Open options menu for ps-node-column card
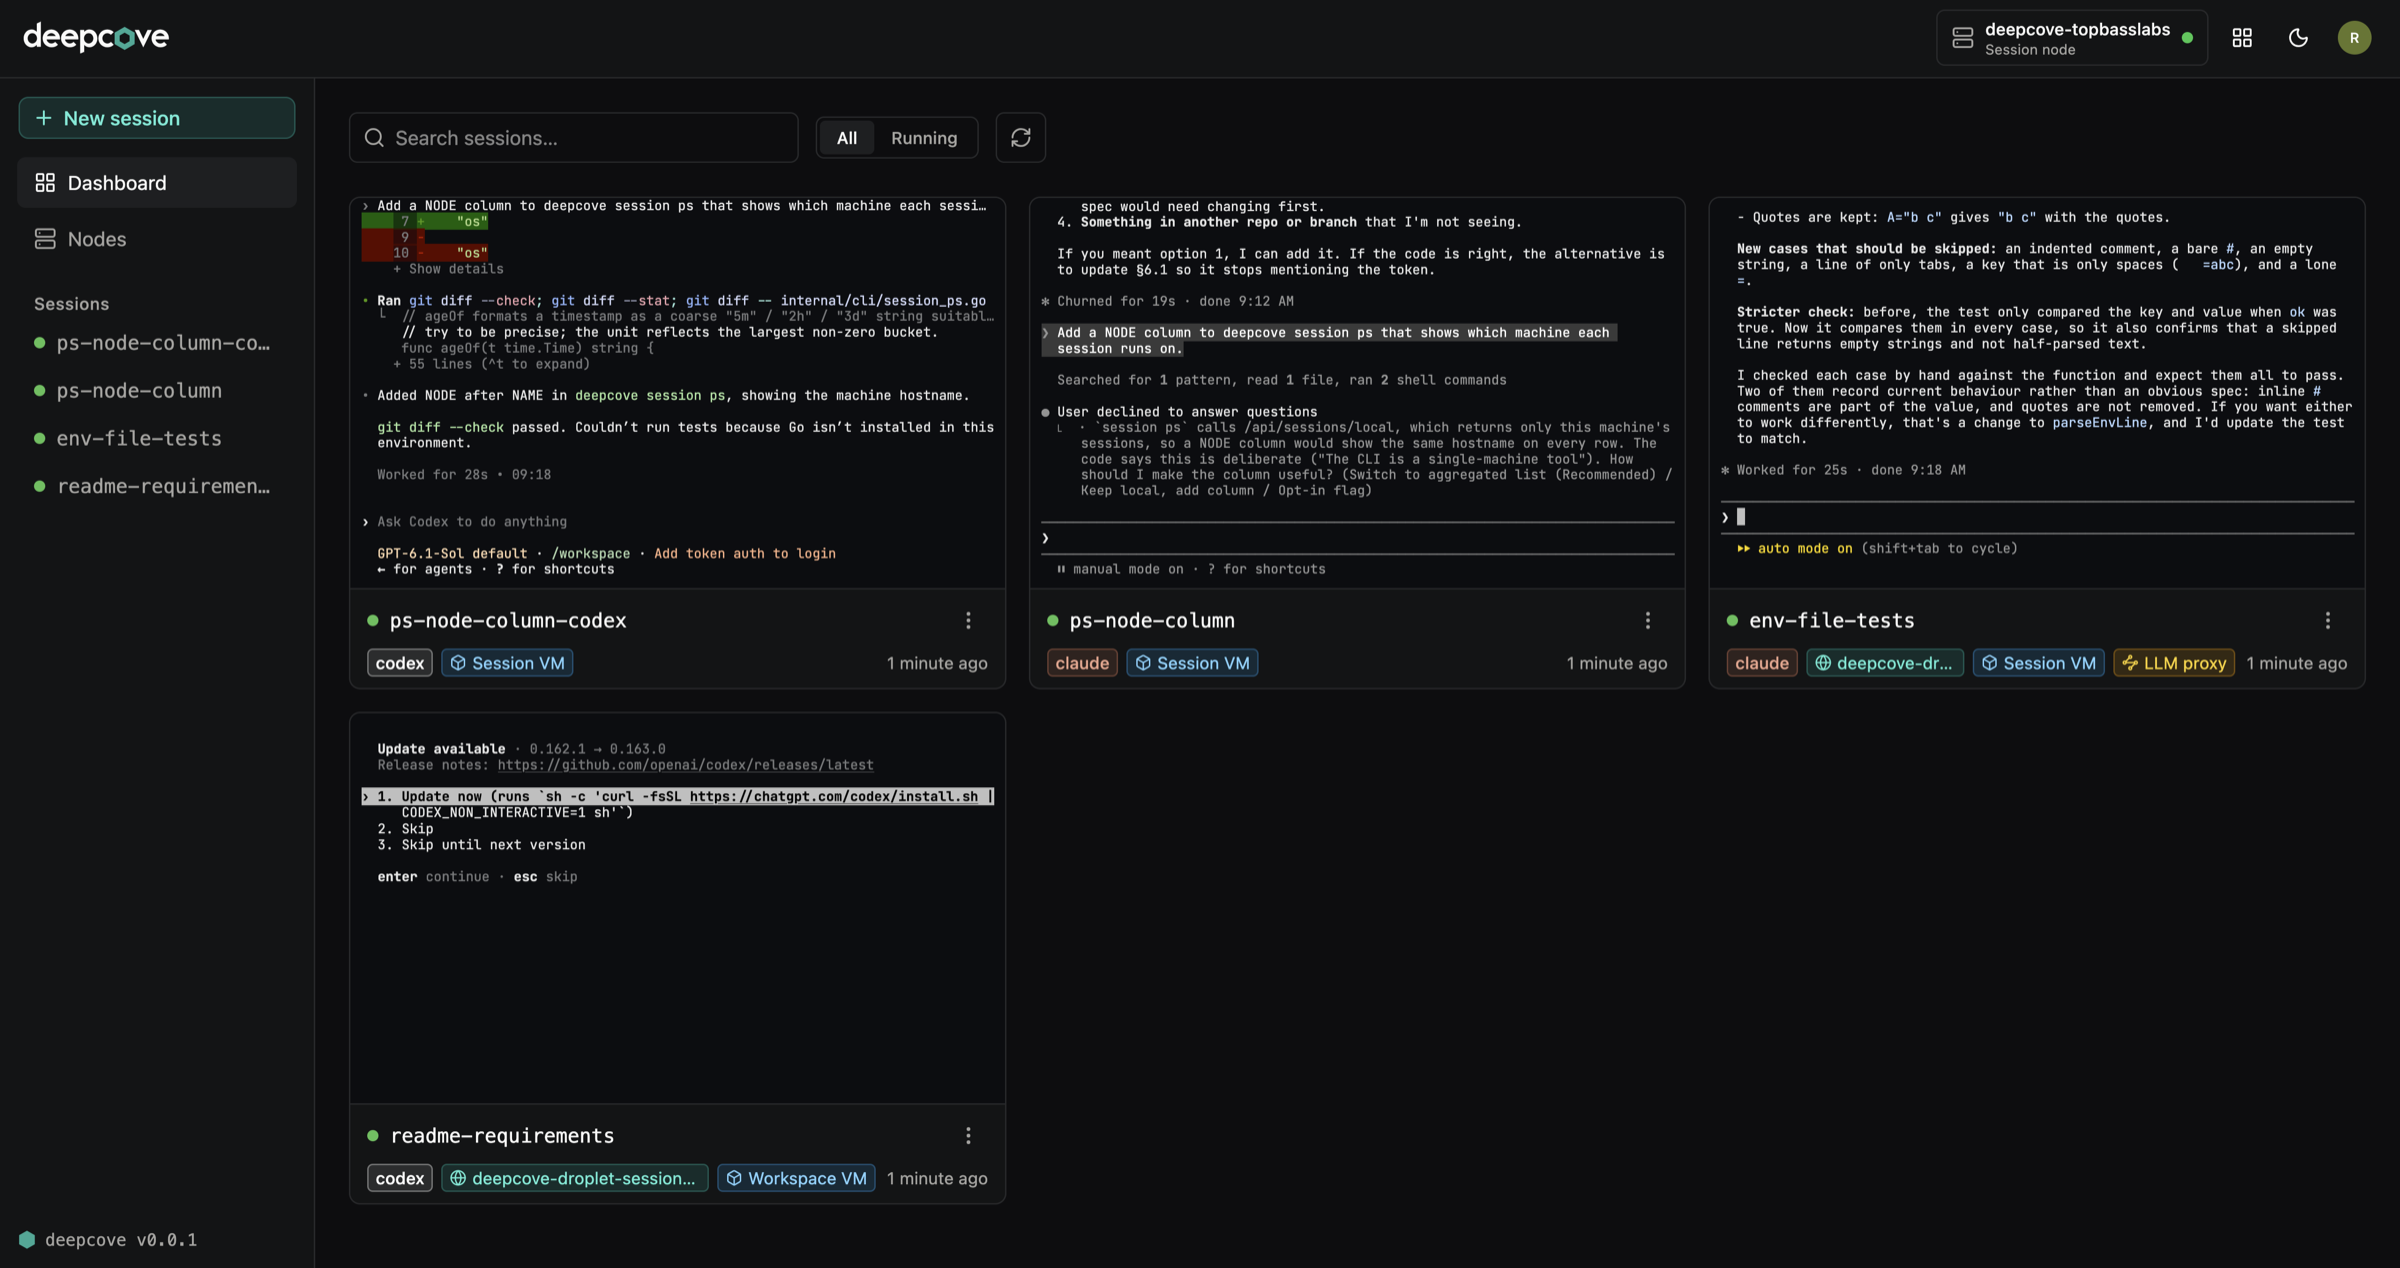This screenshot has height=1268, width=2400. coord(1648,620)
